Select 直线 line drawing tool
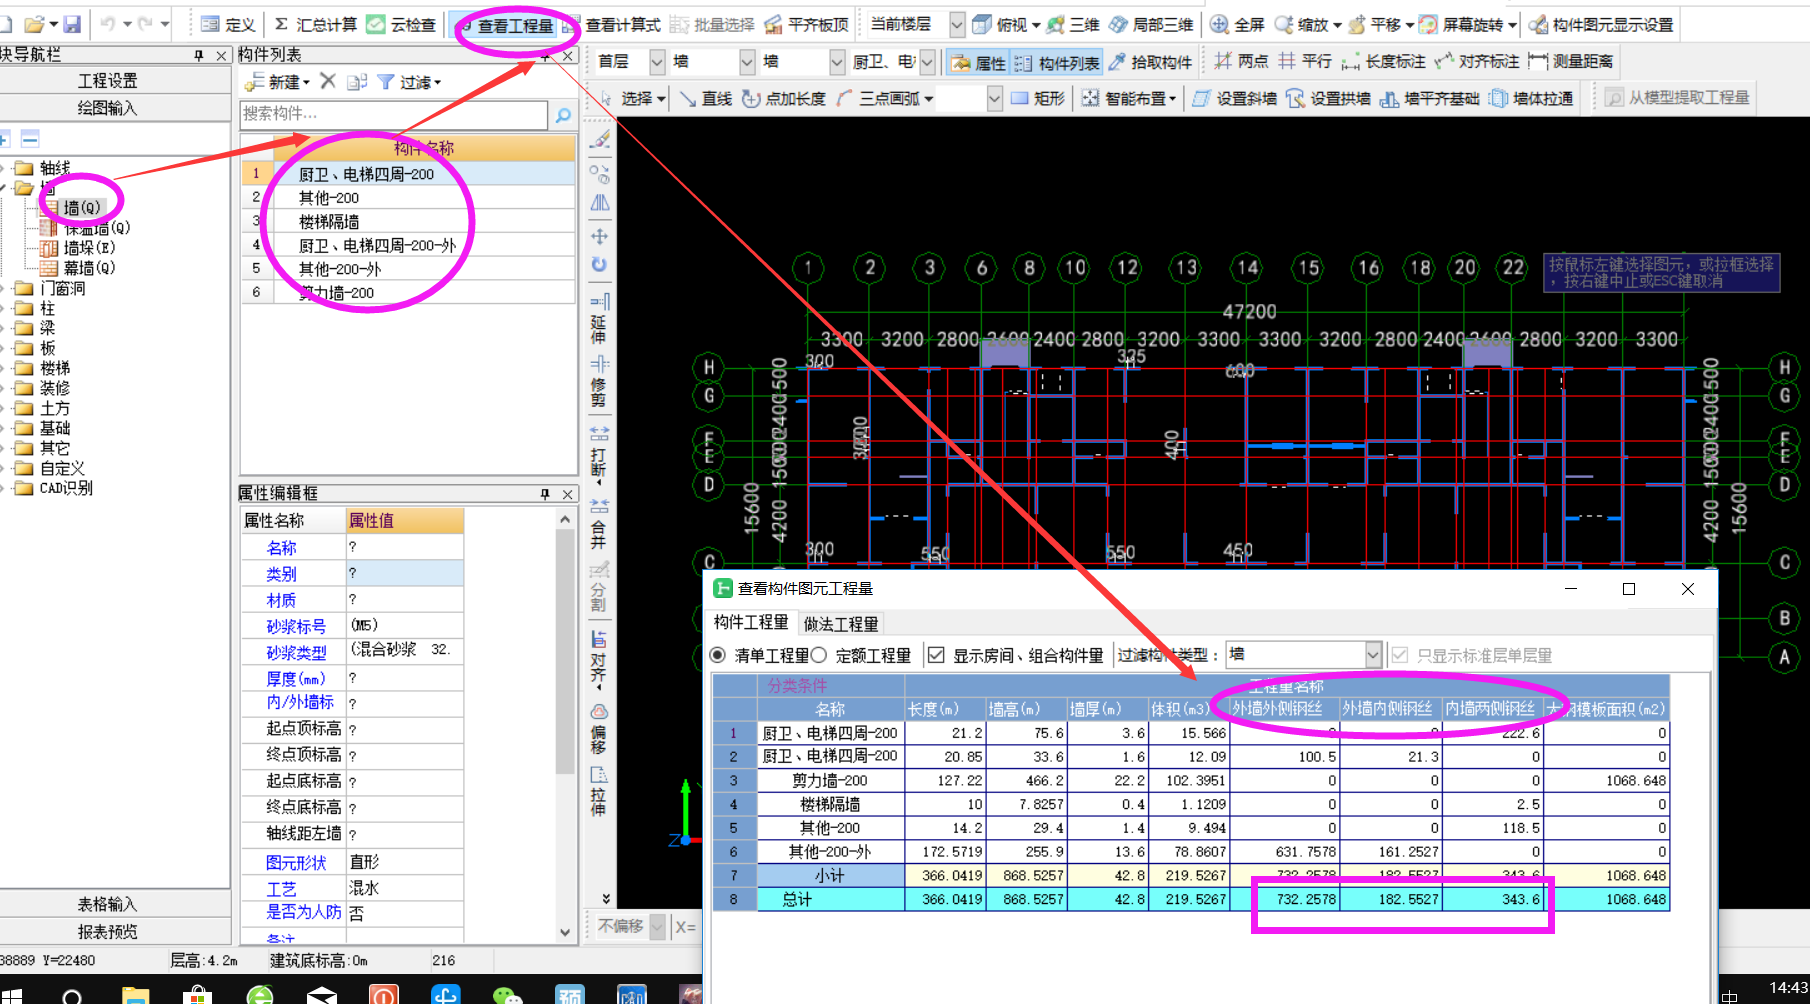1810x1004 pixels. coord(705,98)
